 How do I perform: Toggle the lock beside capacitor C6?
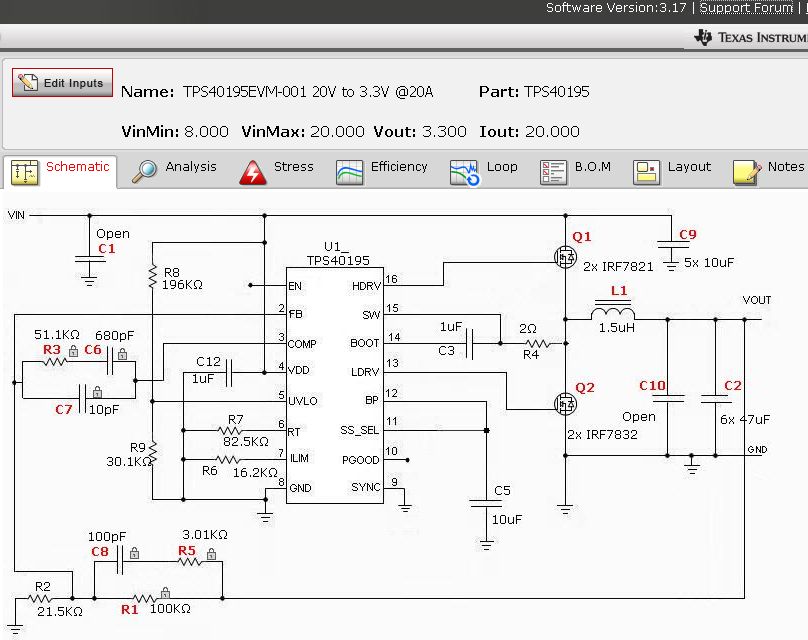coord(123,354)
